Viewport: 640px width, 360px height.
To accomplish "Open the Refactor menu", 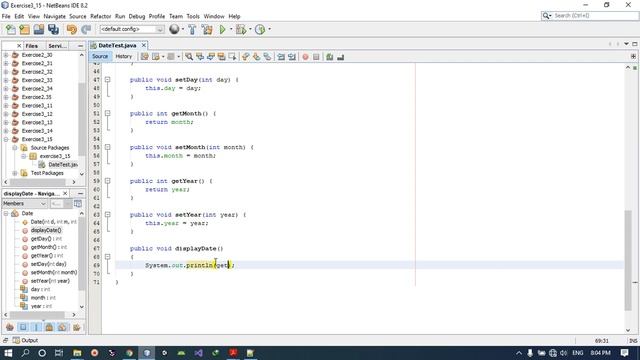I will 100,16.
